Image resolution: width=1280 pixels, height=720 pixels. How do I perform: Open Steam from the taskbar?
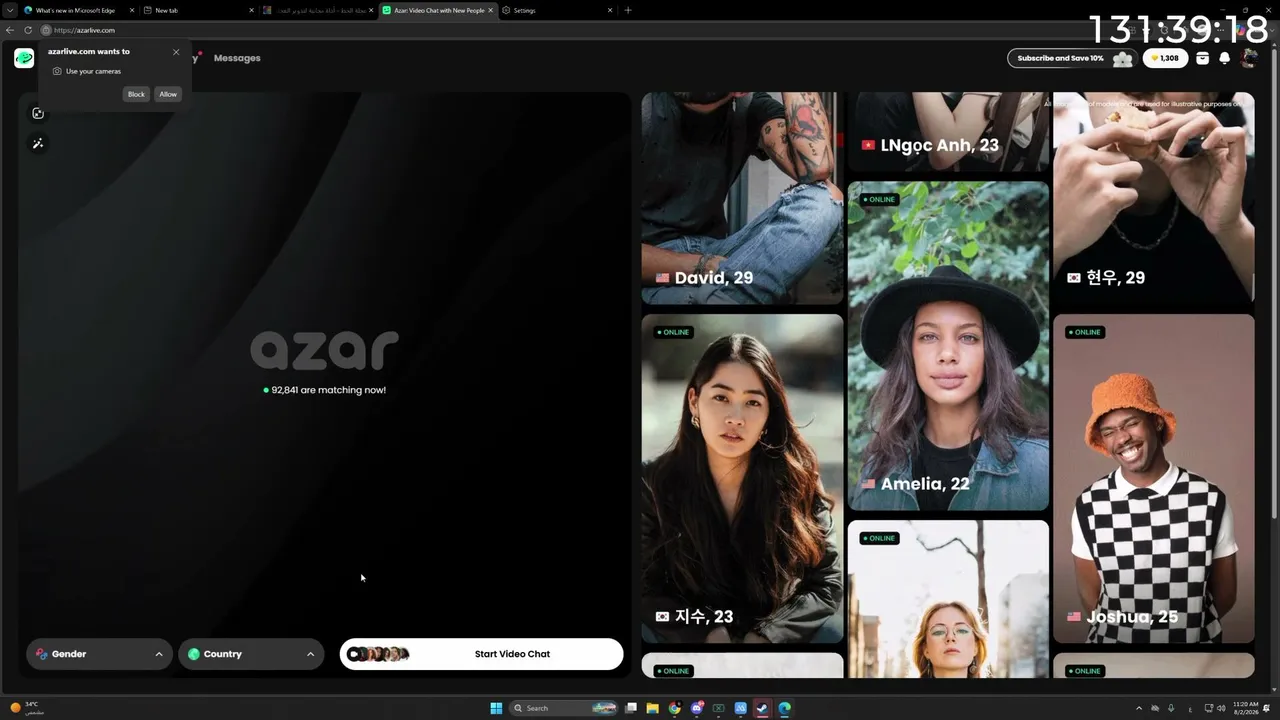(762, 708)
